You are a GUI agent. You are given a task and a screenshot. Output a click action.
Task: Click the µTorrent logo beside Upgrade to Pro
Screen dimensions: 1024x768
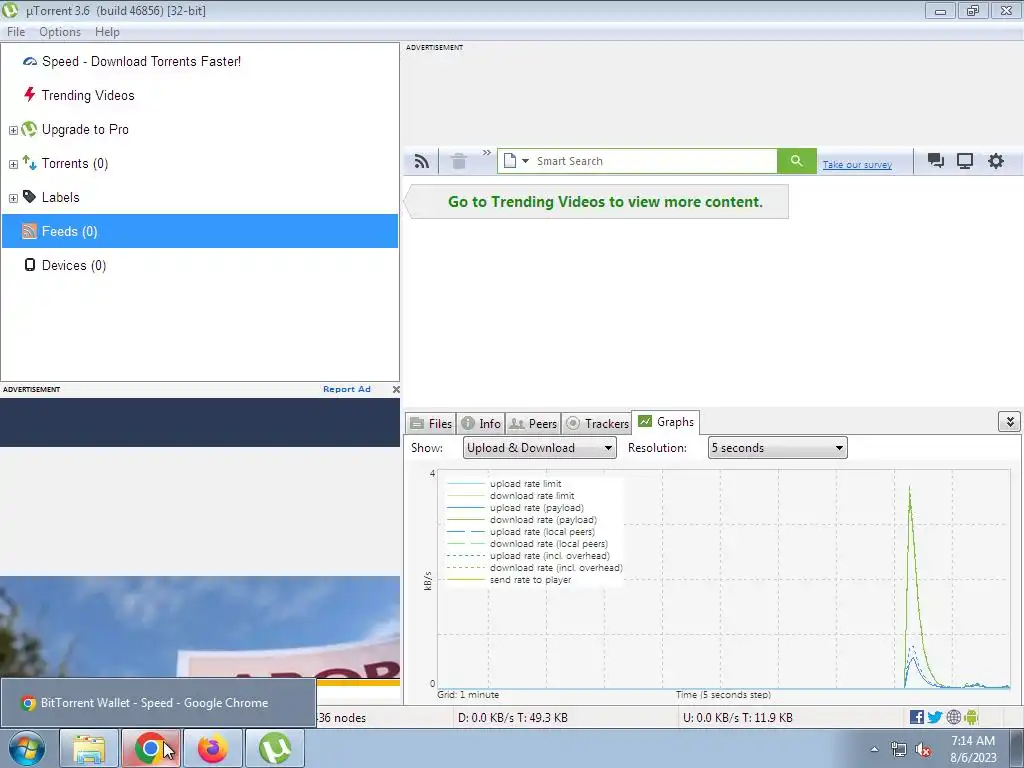coord(29,129)
